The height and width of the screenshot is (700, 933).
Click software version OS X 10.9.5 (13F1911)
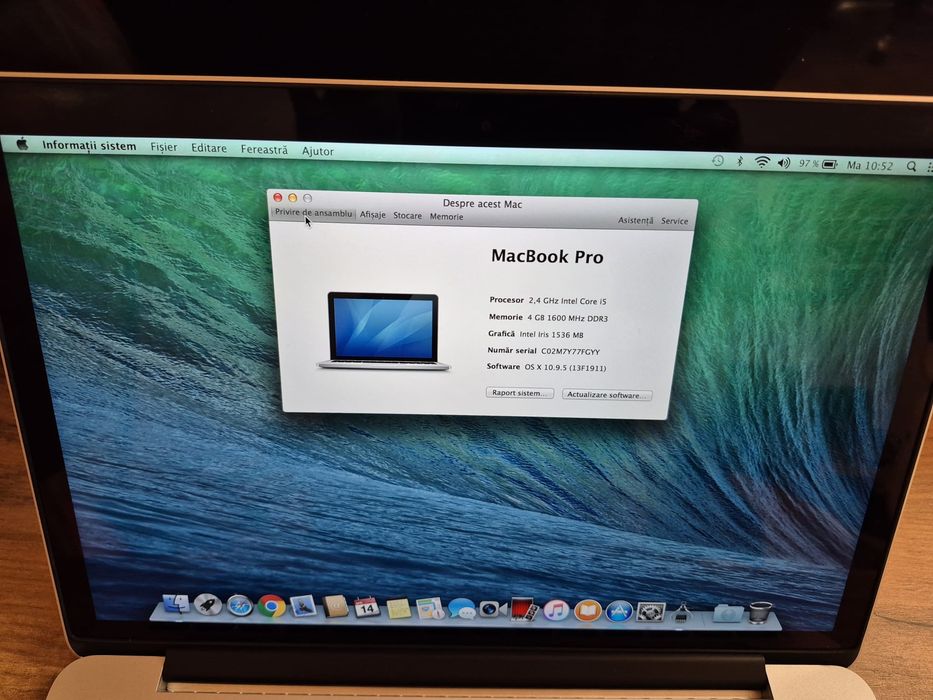tap(565, 368)
